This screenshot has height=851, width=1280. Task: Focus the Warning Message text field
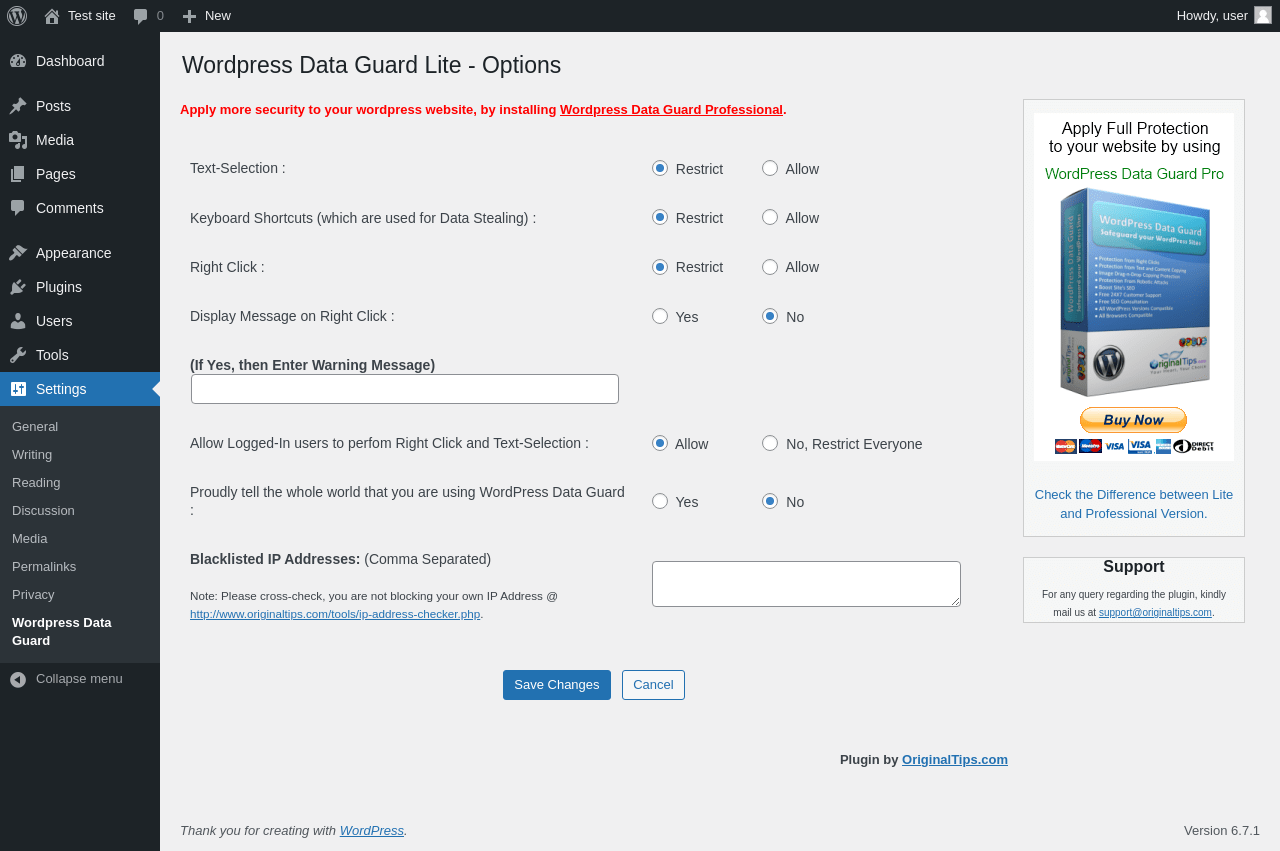pyautogui.click(x=405, y=389)
